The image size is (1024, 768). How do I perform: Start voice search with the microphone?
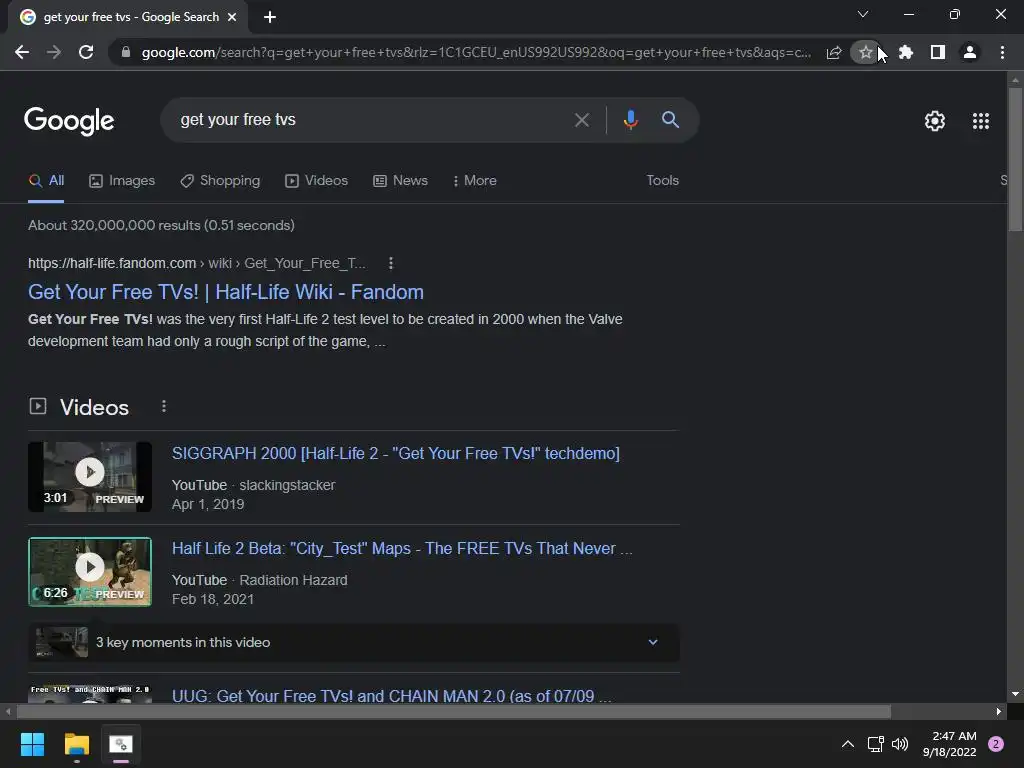pyautogui.click(x=630, y=120)
